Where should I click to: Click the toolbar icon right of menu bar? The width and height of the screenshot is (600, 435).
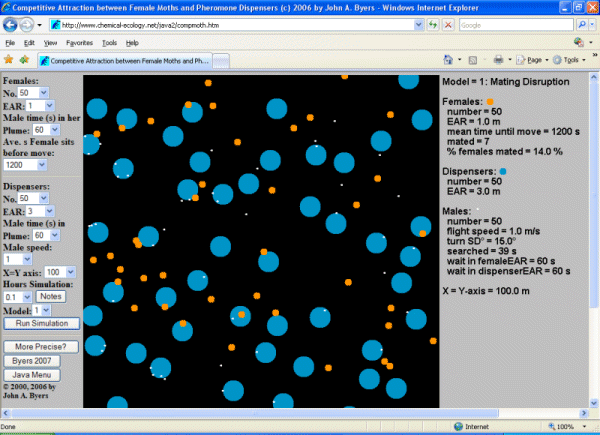click(579, 42)
